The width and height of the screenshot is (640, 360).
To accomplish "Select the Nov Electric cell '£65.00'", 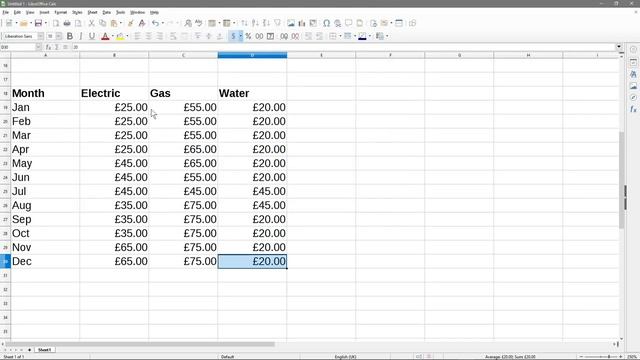I will point(114,247).
